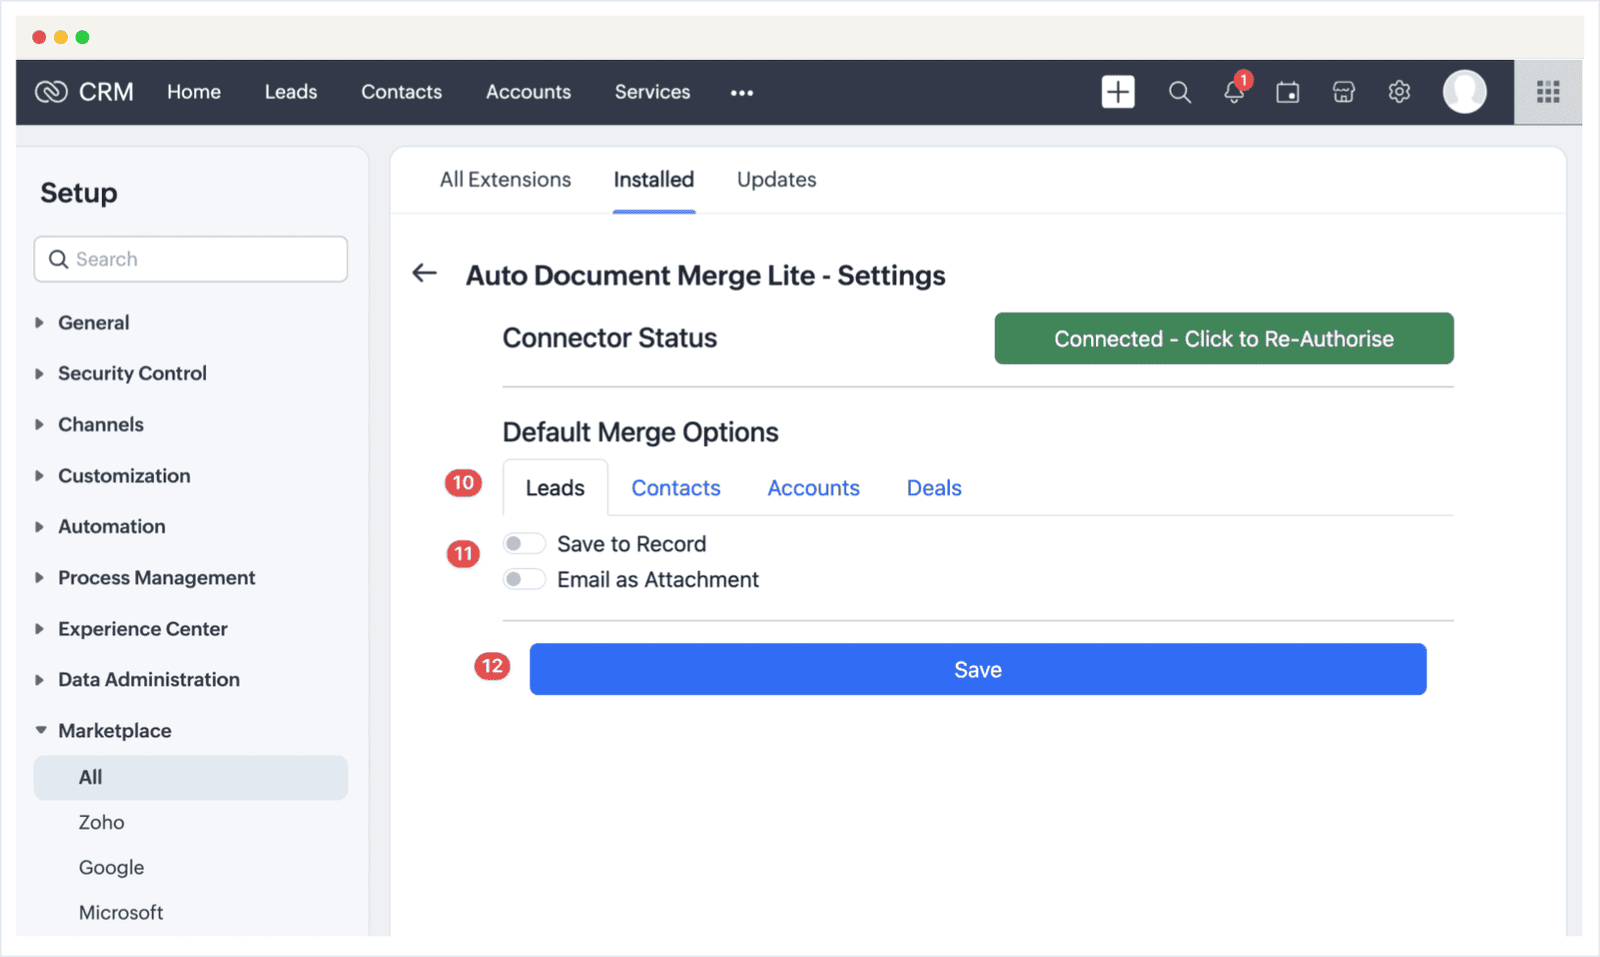Show more modules via ellipsis icon
The height and width of the screenshot is (957, 1600).
742,93
